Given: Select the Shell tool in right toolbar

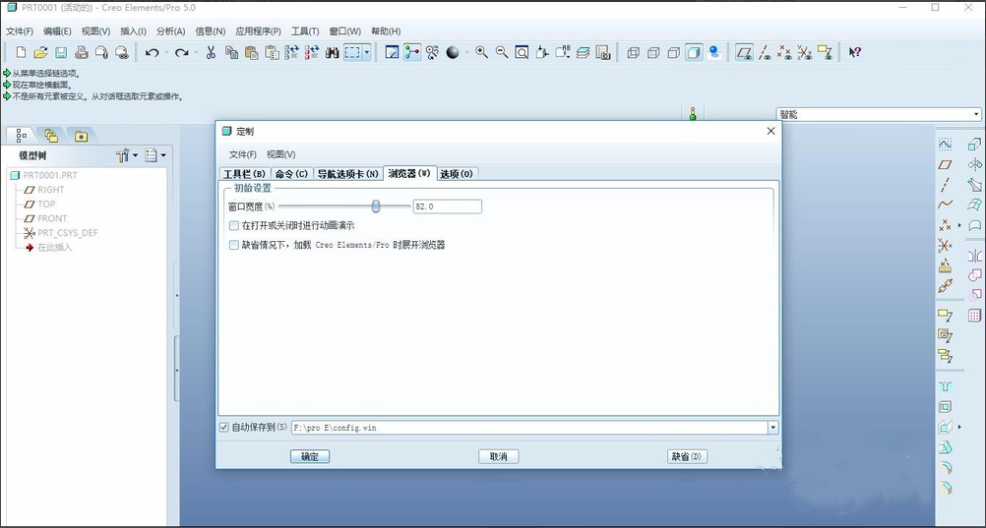Looking at the screenshot, I should click(x=944, y=407).
